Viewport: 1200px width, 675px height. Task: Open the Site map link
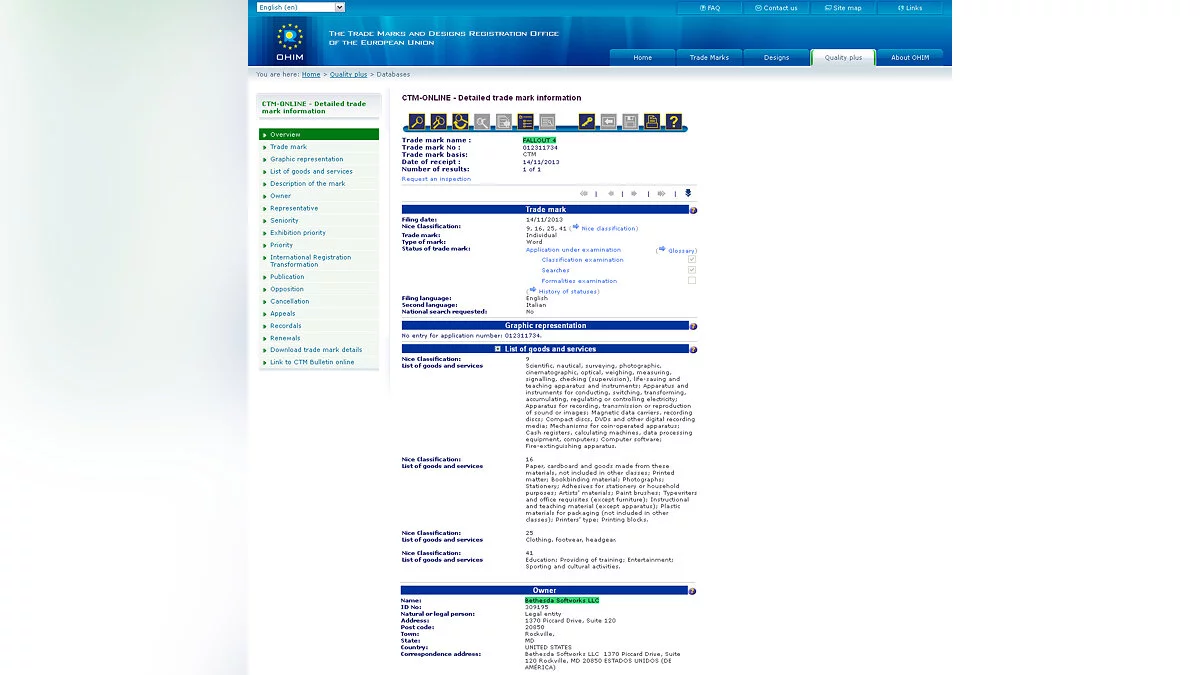pos(843,8)
